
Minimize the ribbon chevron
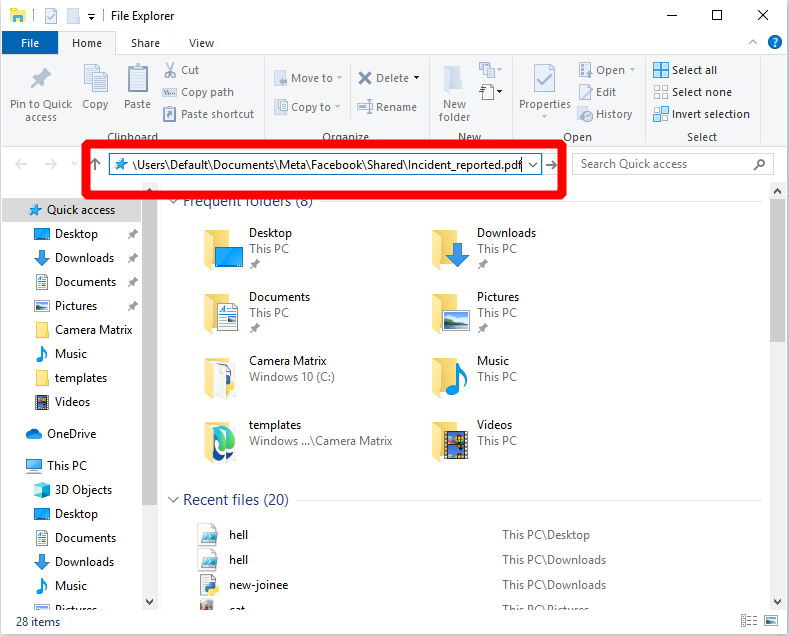tap(753, 42)
